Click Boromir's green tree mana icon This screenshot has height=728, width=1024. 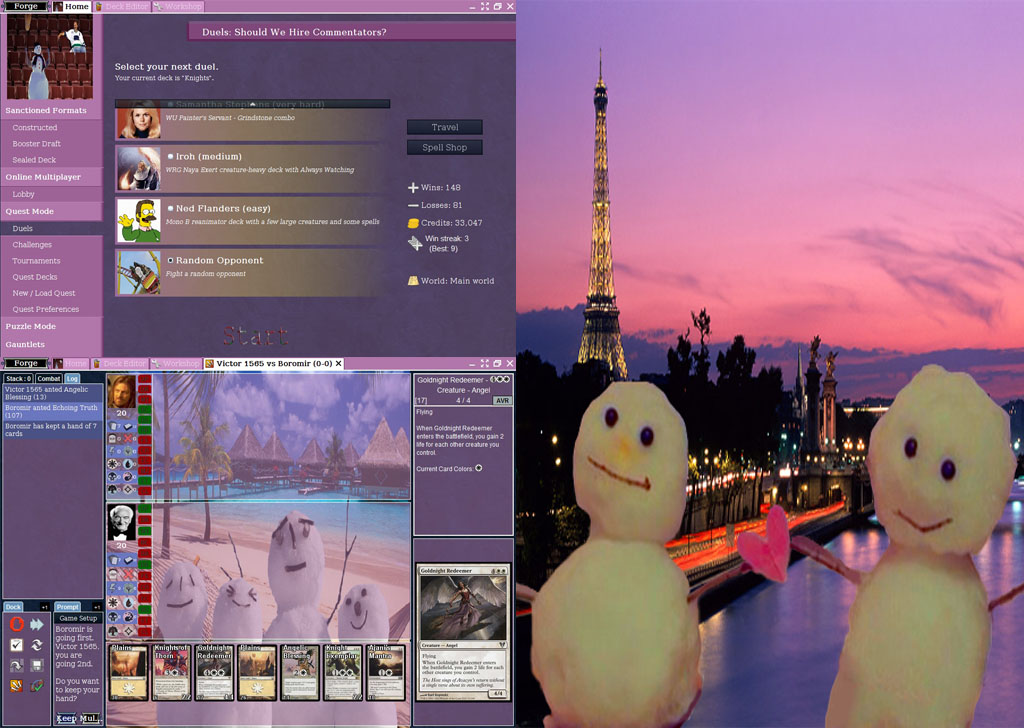(x=112, y=488)
